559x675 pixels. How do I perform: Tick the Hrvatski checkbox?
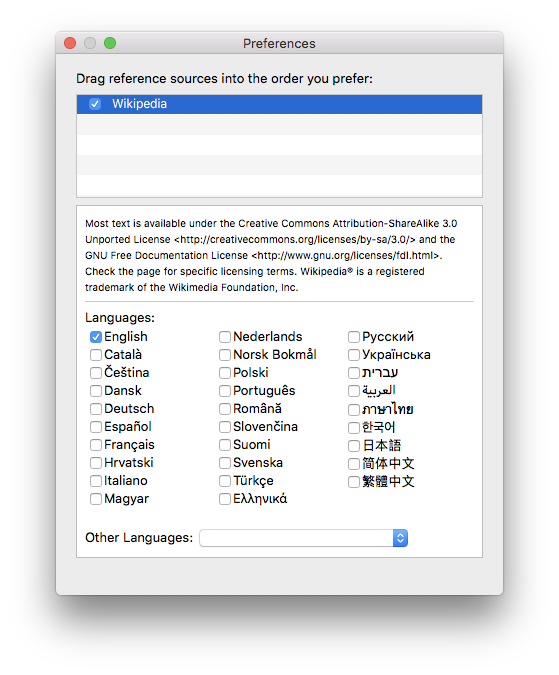tap(96, 463)
